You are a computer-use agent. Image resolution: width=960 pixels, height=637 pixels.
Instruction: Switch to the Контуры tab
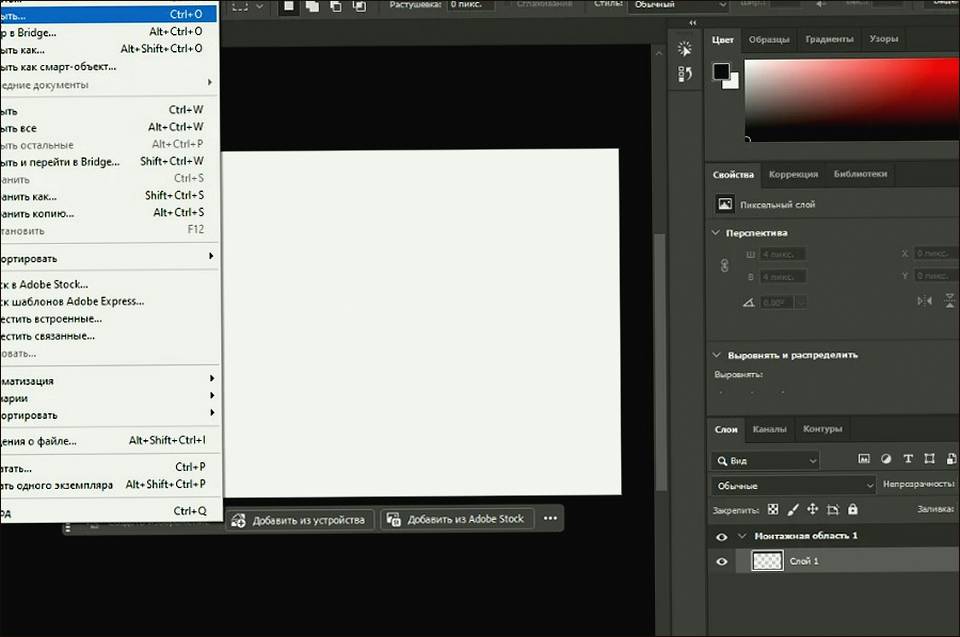[822, 429]
